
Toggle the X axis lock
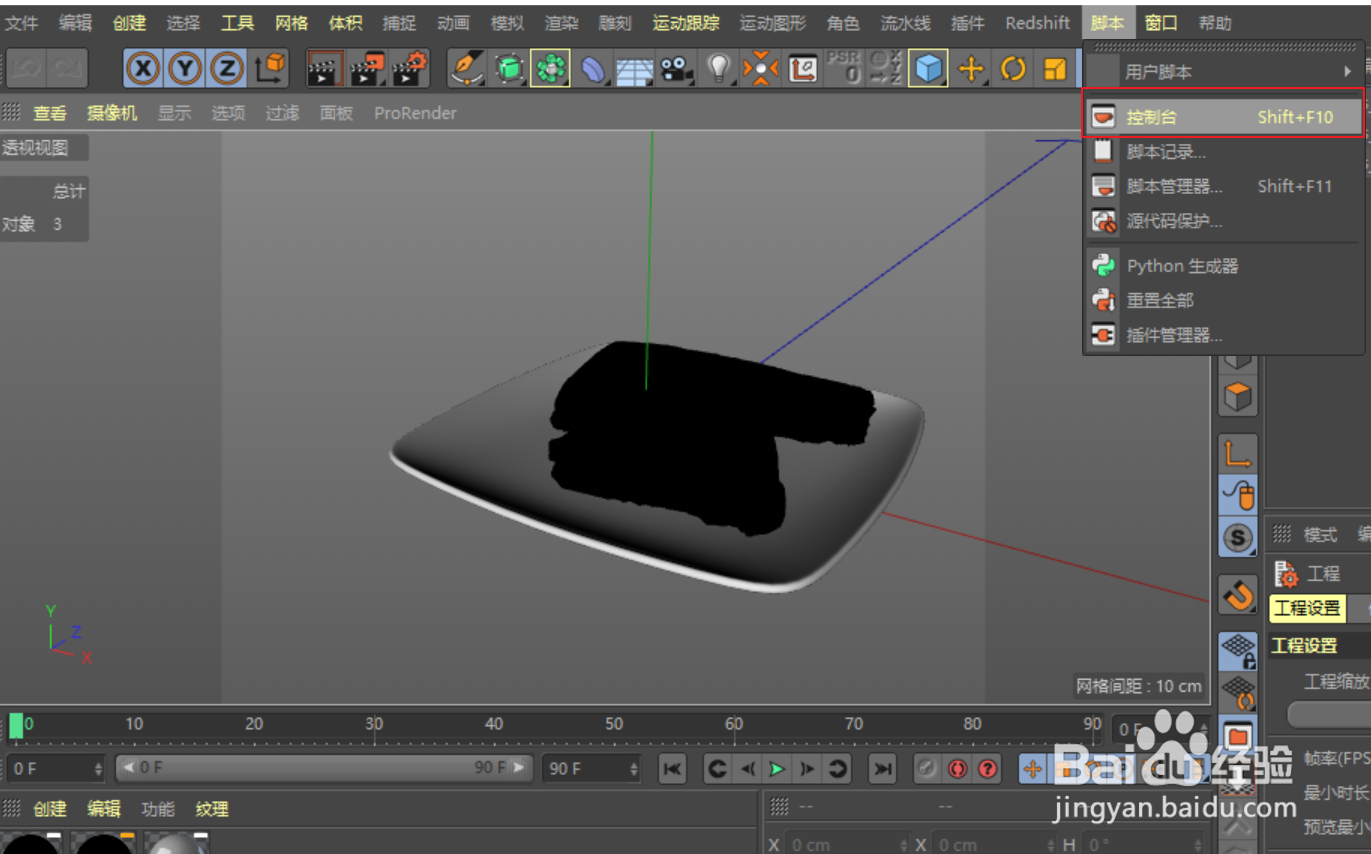point(143,68)
